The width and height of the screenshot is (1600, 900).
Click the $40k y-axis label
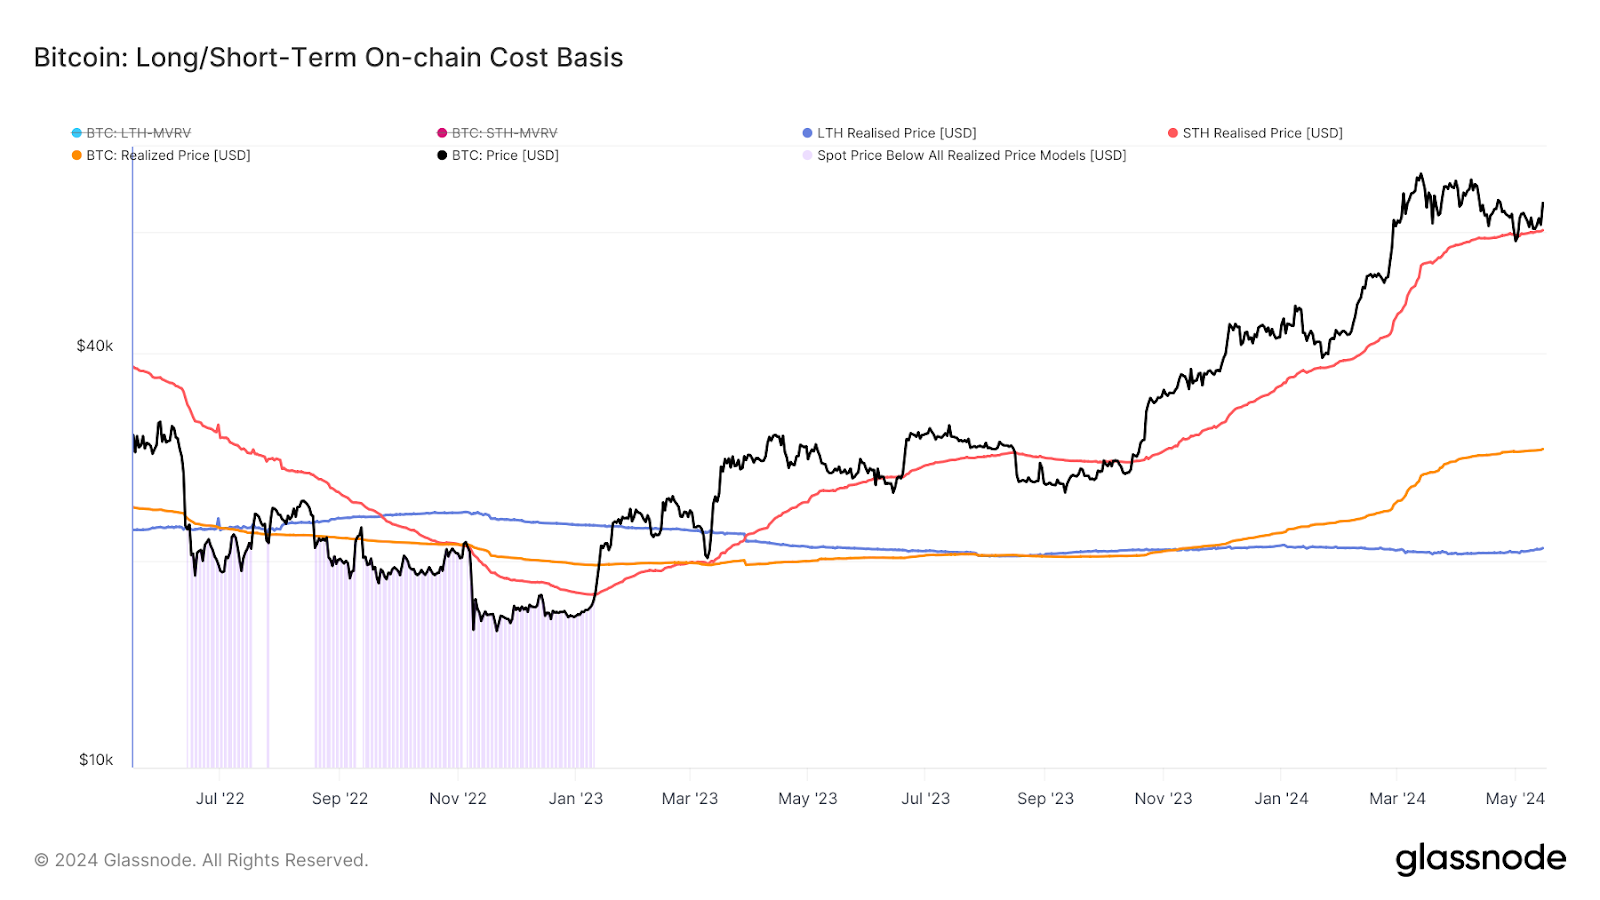pos(95,346)
